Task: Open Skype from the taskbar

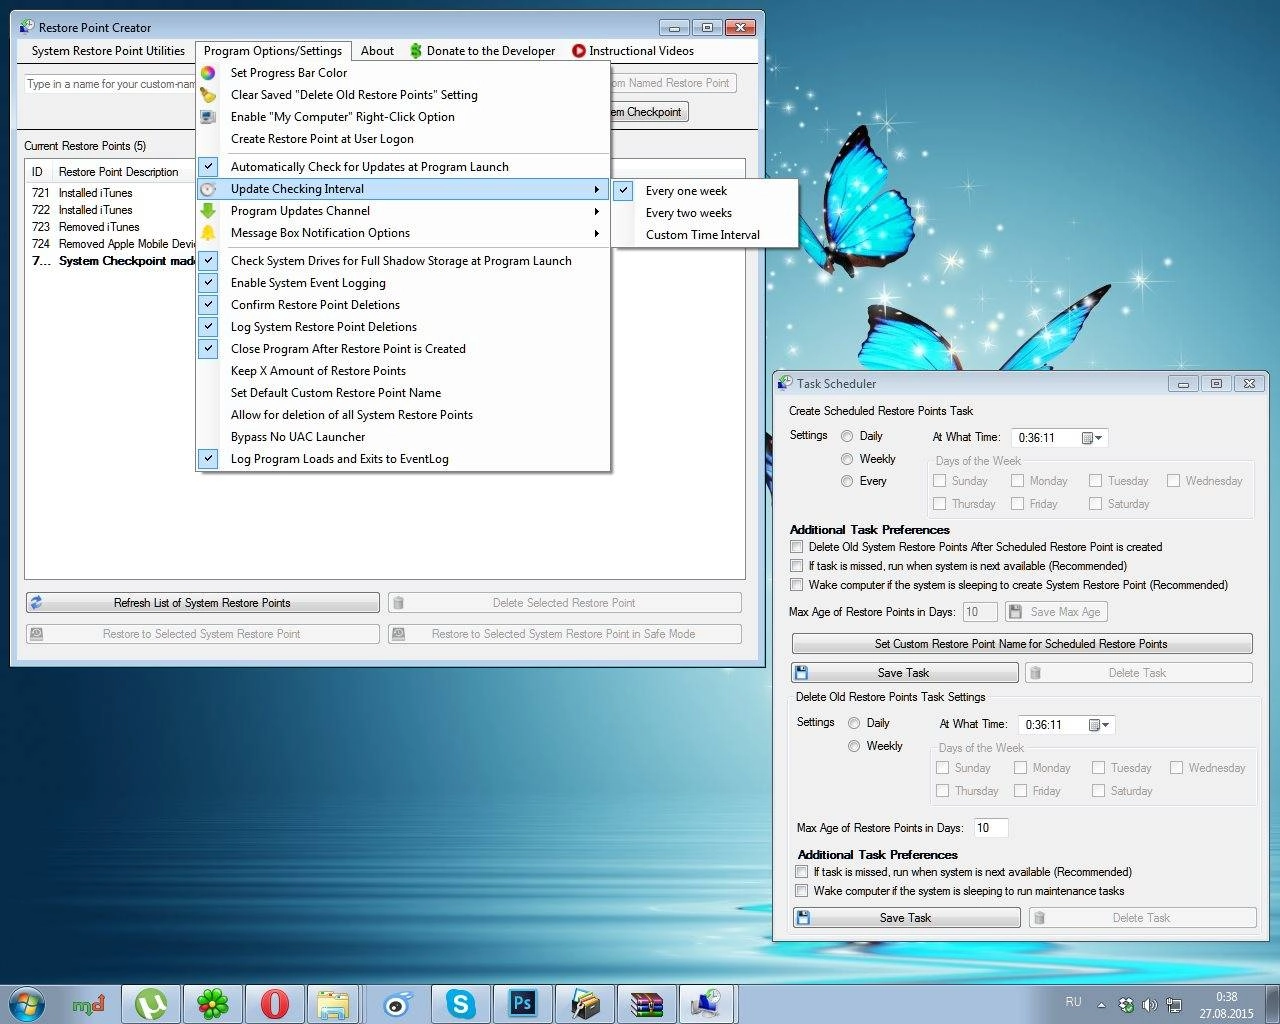Action: coord(460,1004)
